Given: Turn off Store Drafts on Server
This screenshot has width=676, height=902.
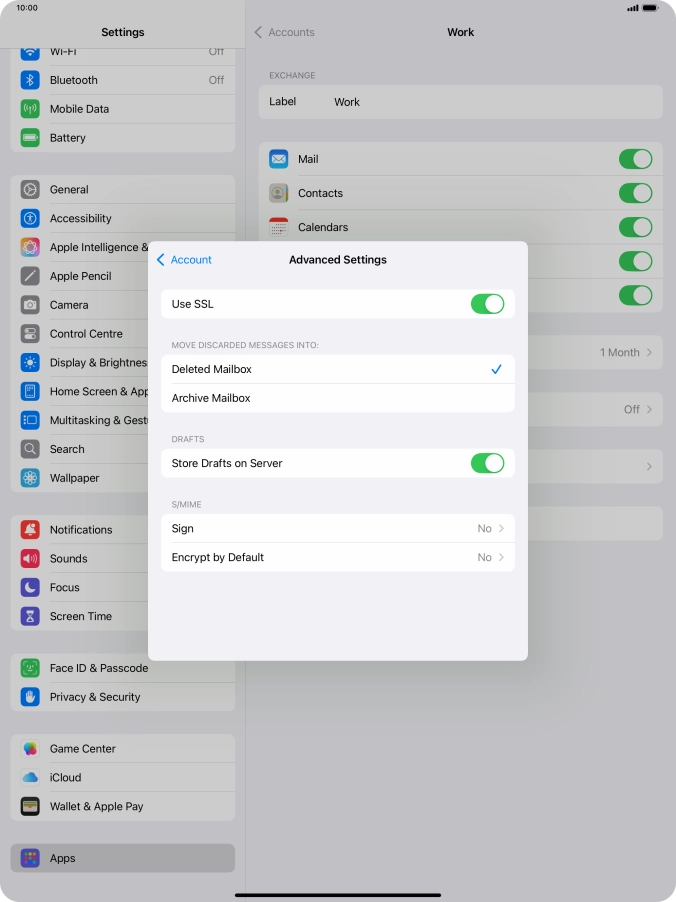Looking at the screenshot, I should coord(487,463).
